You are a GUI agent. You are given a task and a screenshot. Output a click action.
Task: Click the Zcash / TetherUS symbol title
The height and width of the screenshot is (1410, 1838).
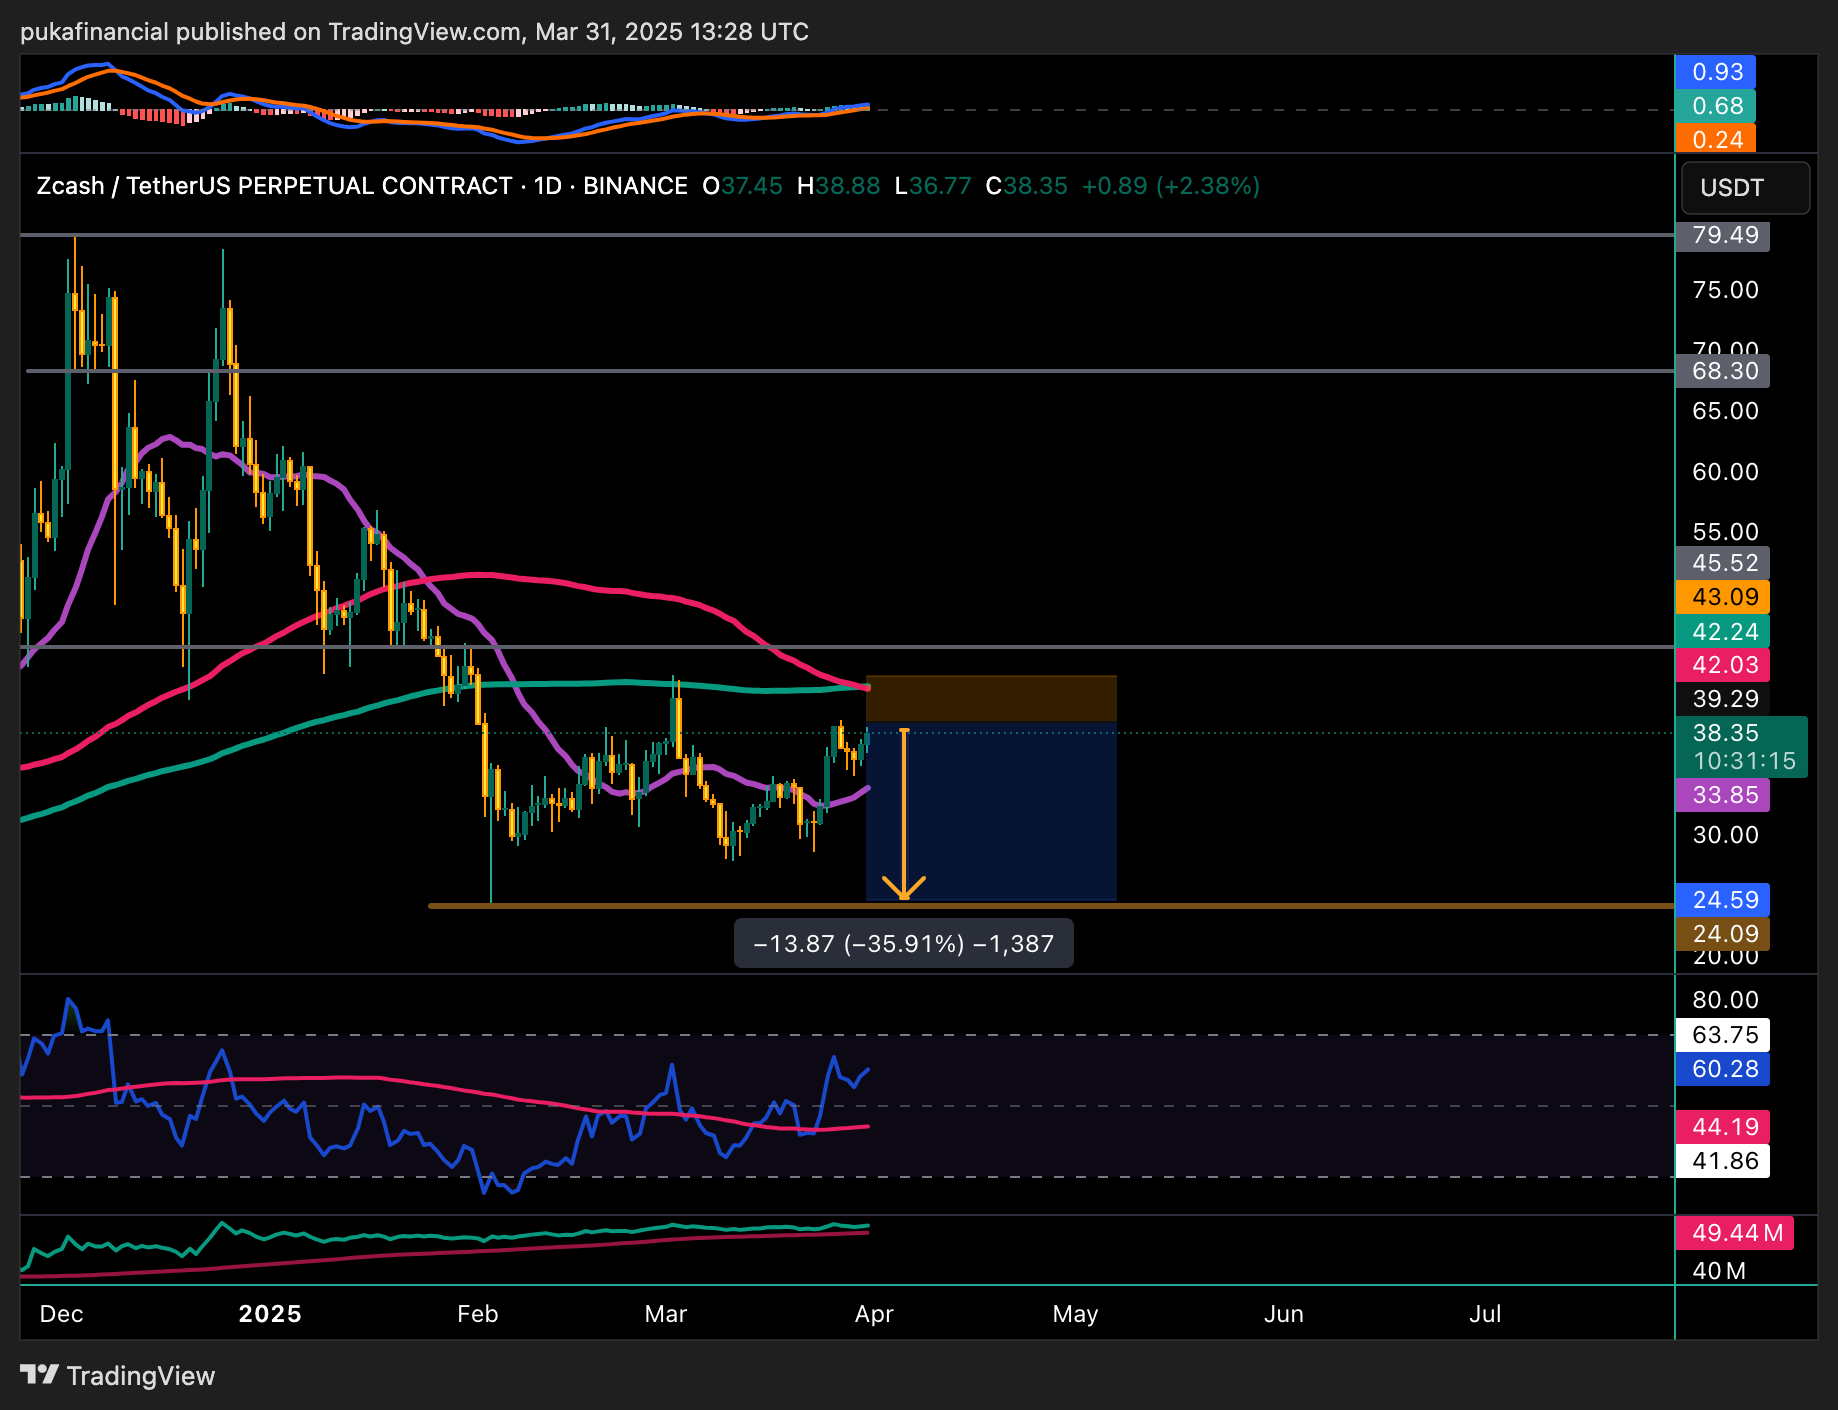(274, 186)
